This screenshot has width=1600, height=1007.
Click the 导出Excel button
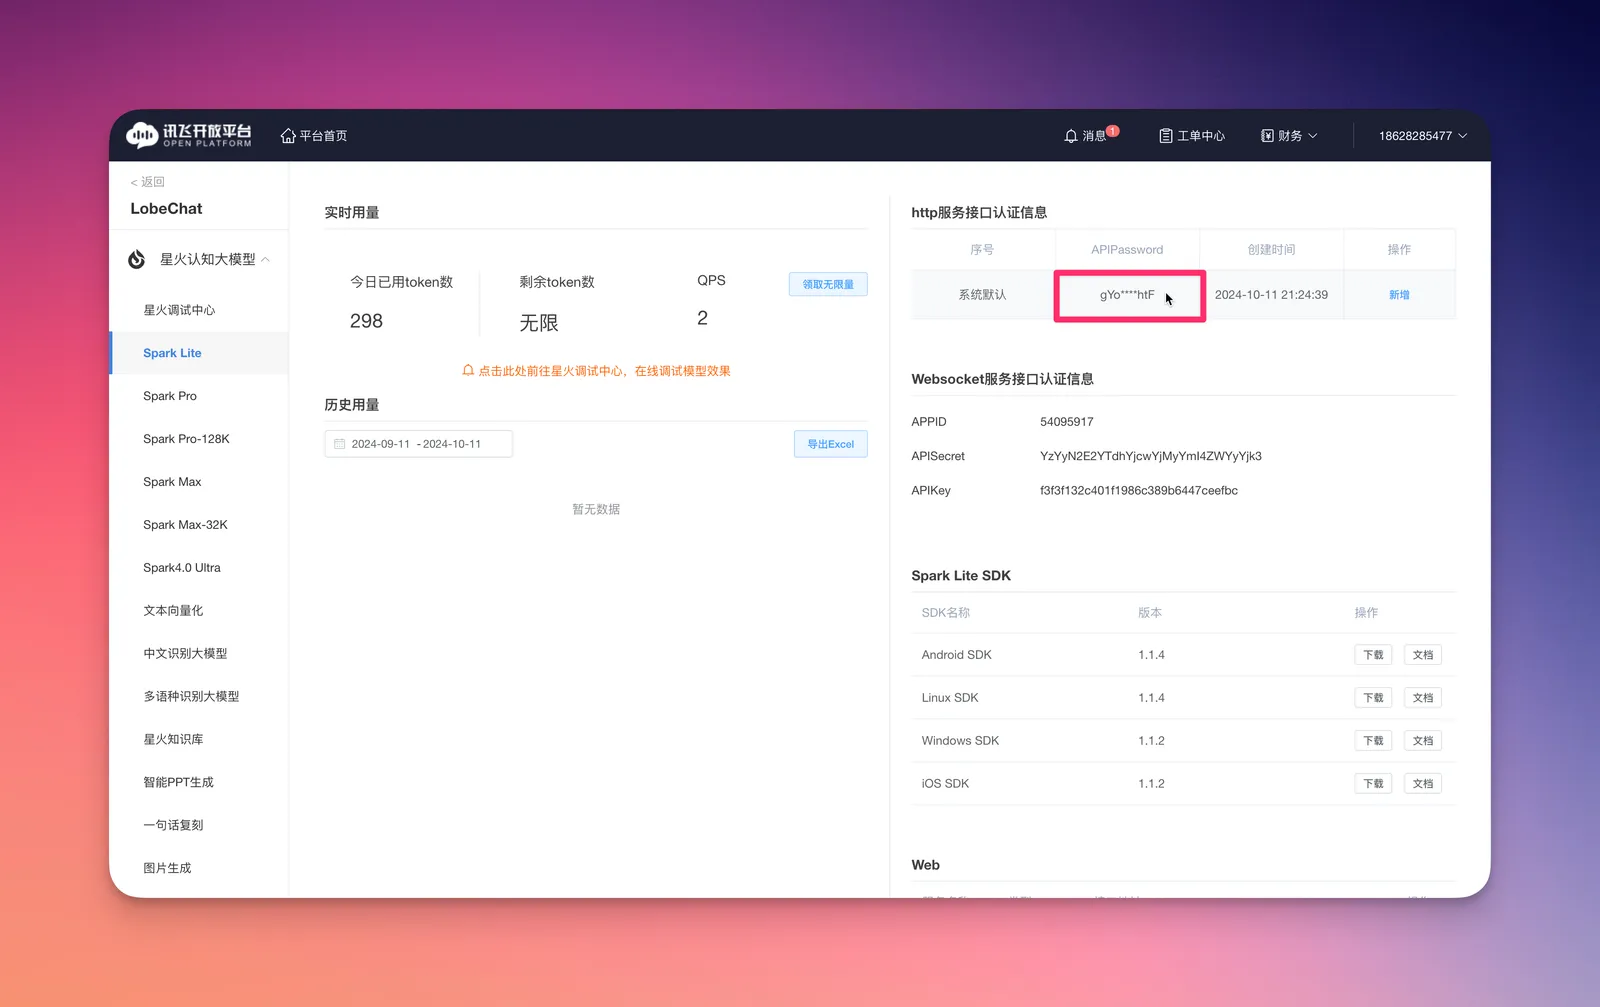coord(830,443)
